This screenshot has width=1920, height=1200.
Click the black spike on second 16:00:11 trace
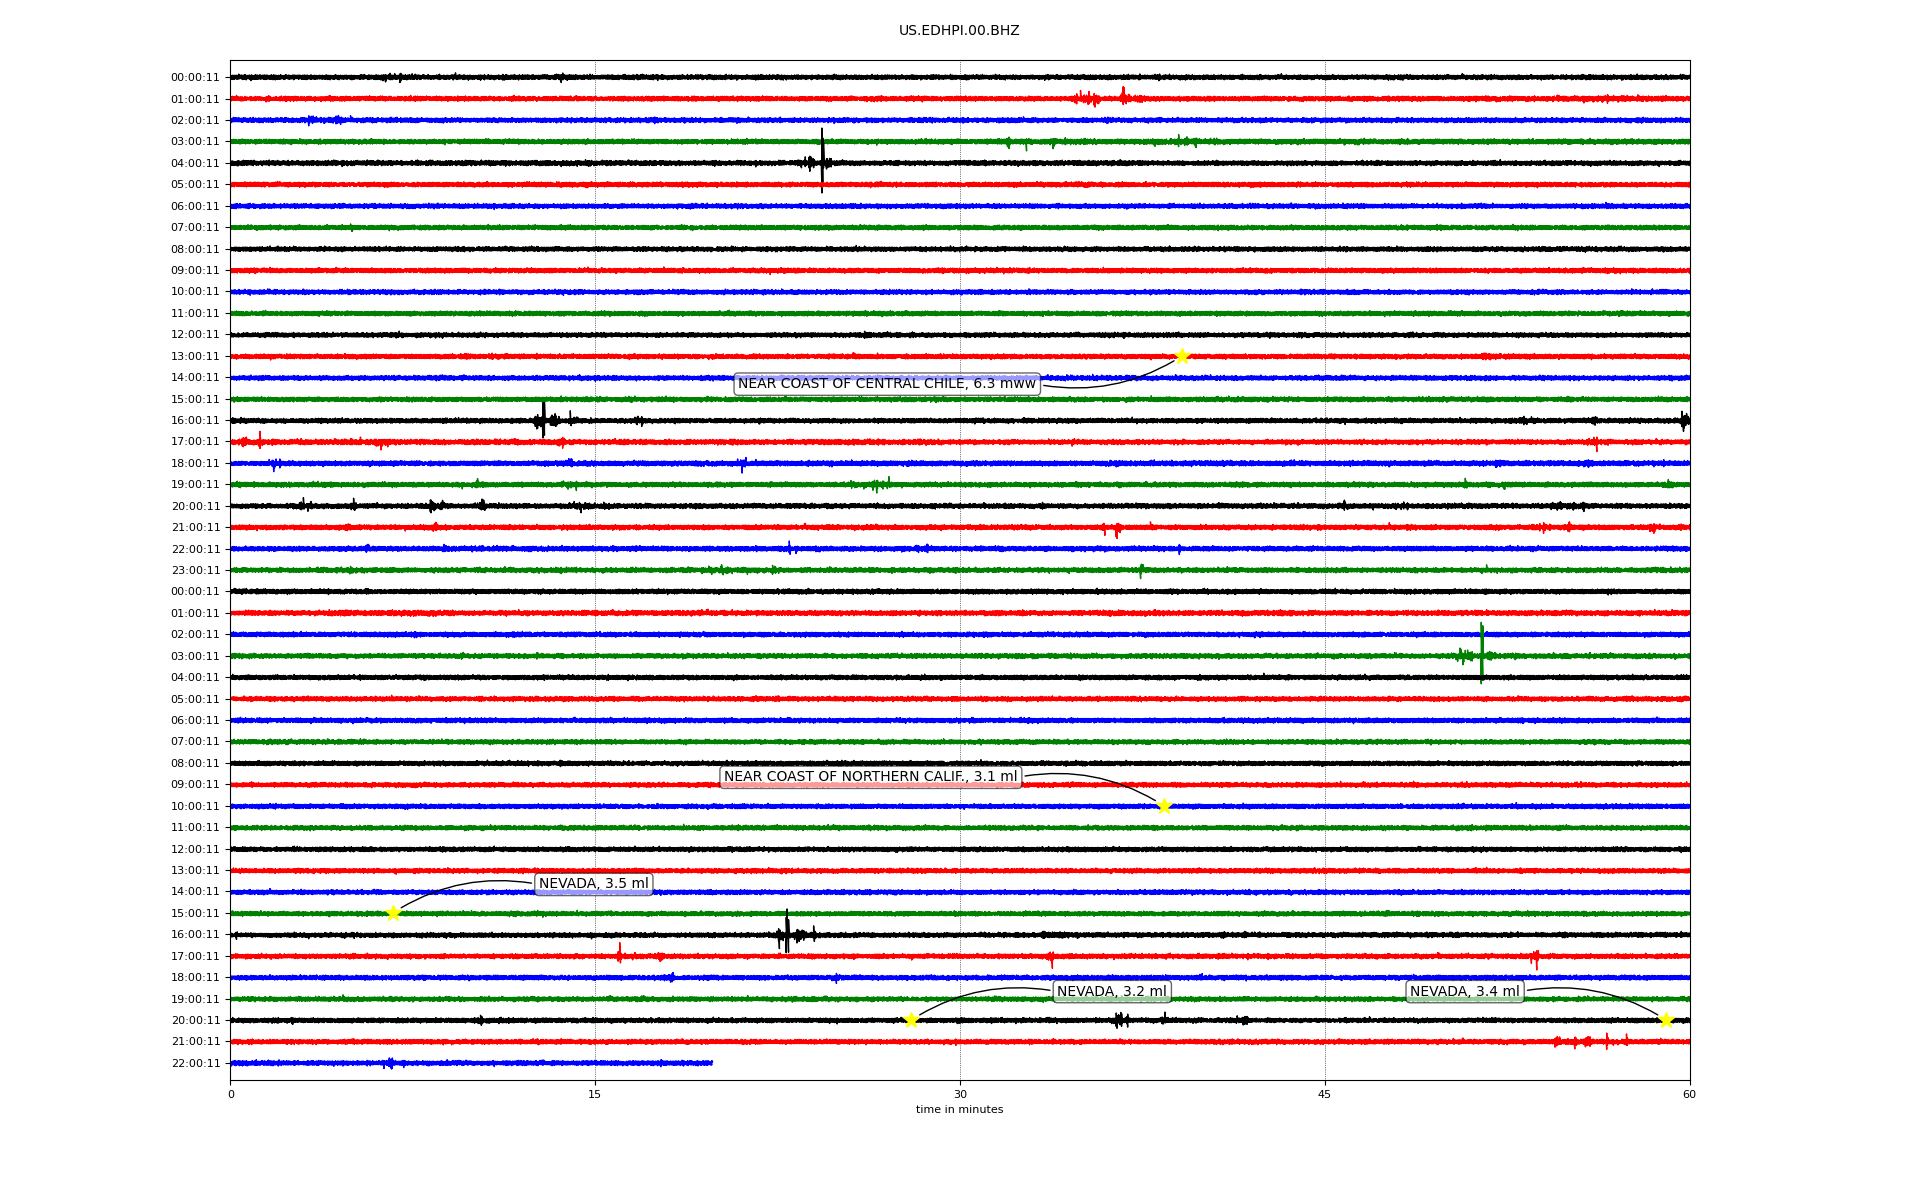(x=787, y=933)
